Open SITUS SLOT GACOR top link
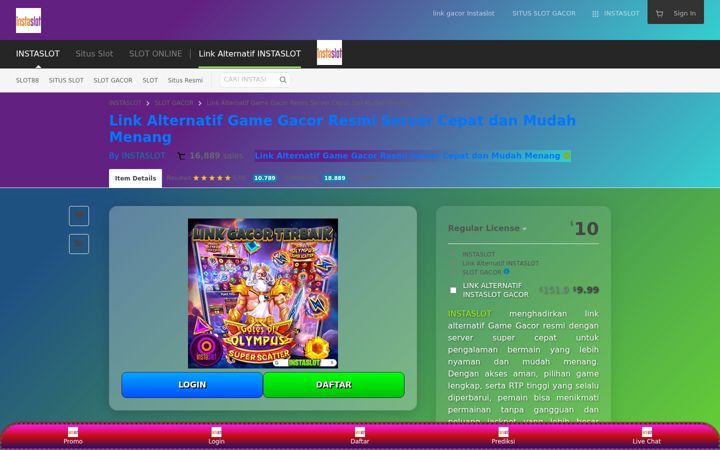The width and height of the screenshot is (720, 450). pyautogui.click(x=544, y=13)
